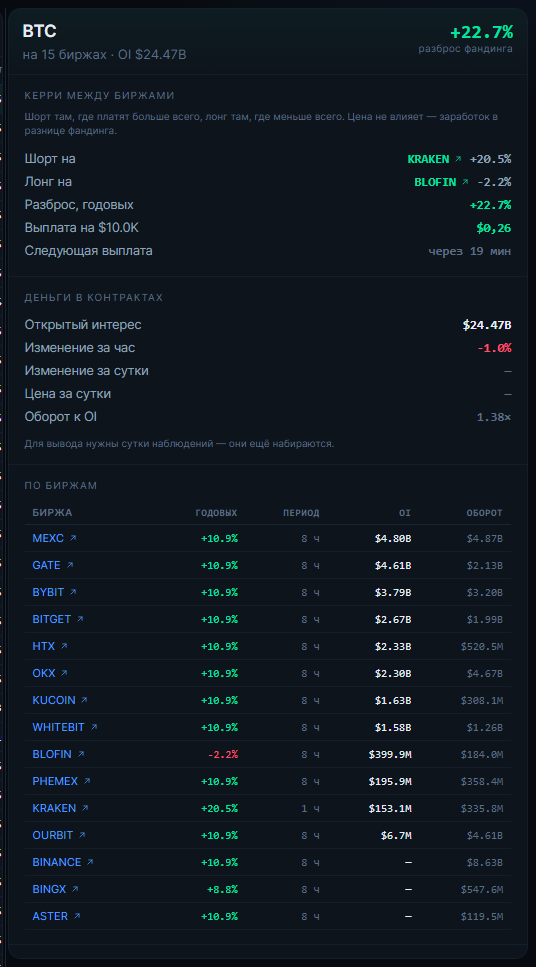Open the HTX exchange link

(x=50, y=646)
